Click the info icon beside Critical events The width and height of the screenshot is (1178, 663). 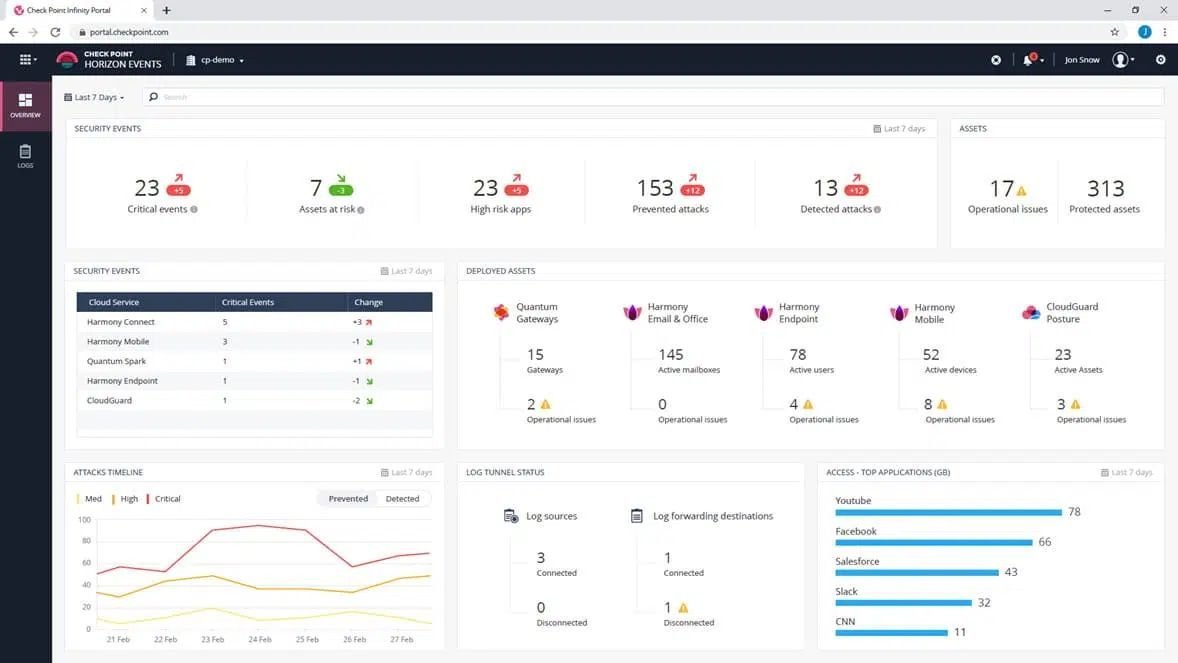coord(194,210)
